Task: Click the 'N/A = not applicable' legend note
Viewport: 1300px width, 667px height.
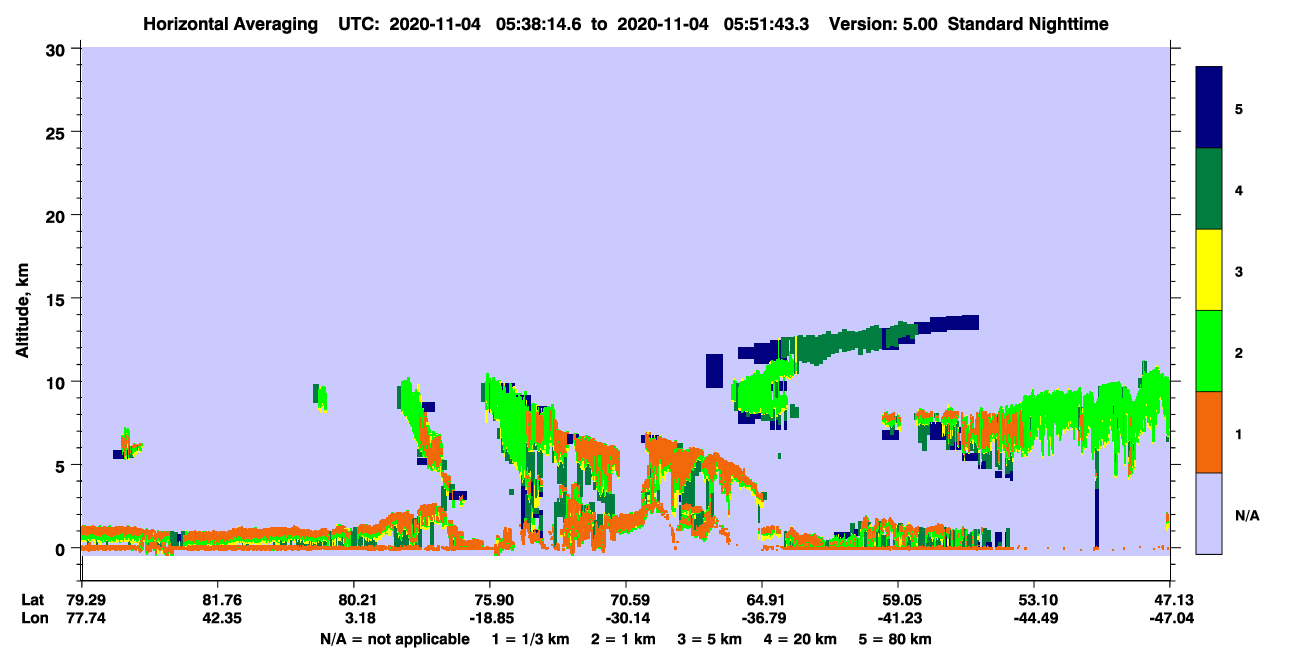Action: click(394, 639)
